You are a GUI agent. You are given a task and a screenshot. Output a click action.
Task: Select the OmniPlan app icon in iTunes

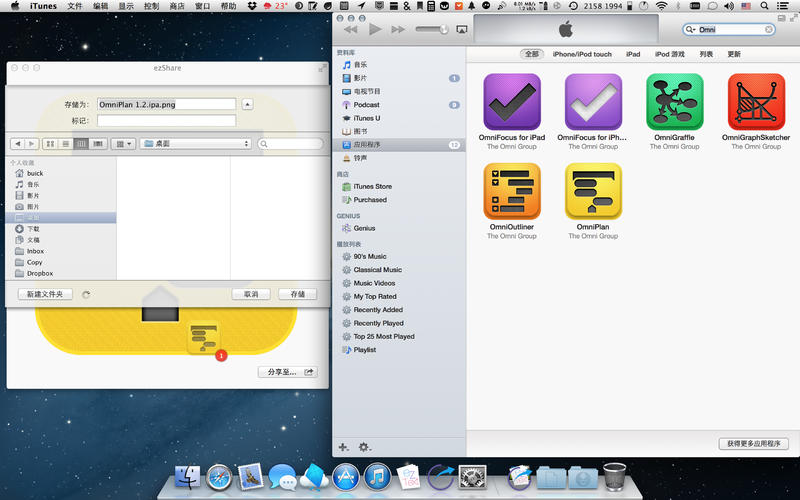[x=593, y=191]
